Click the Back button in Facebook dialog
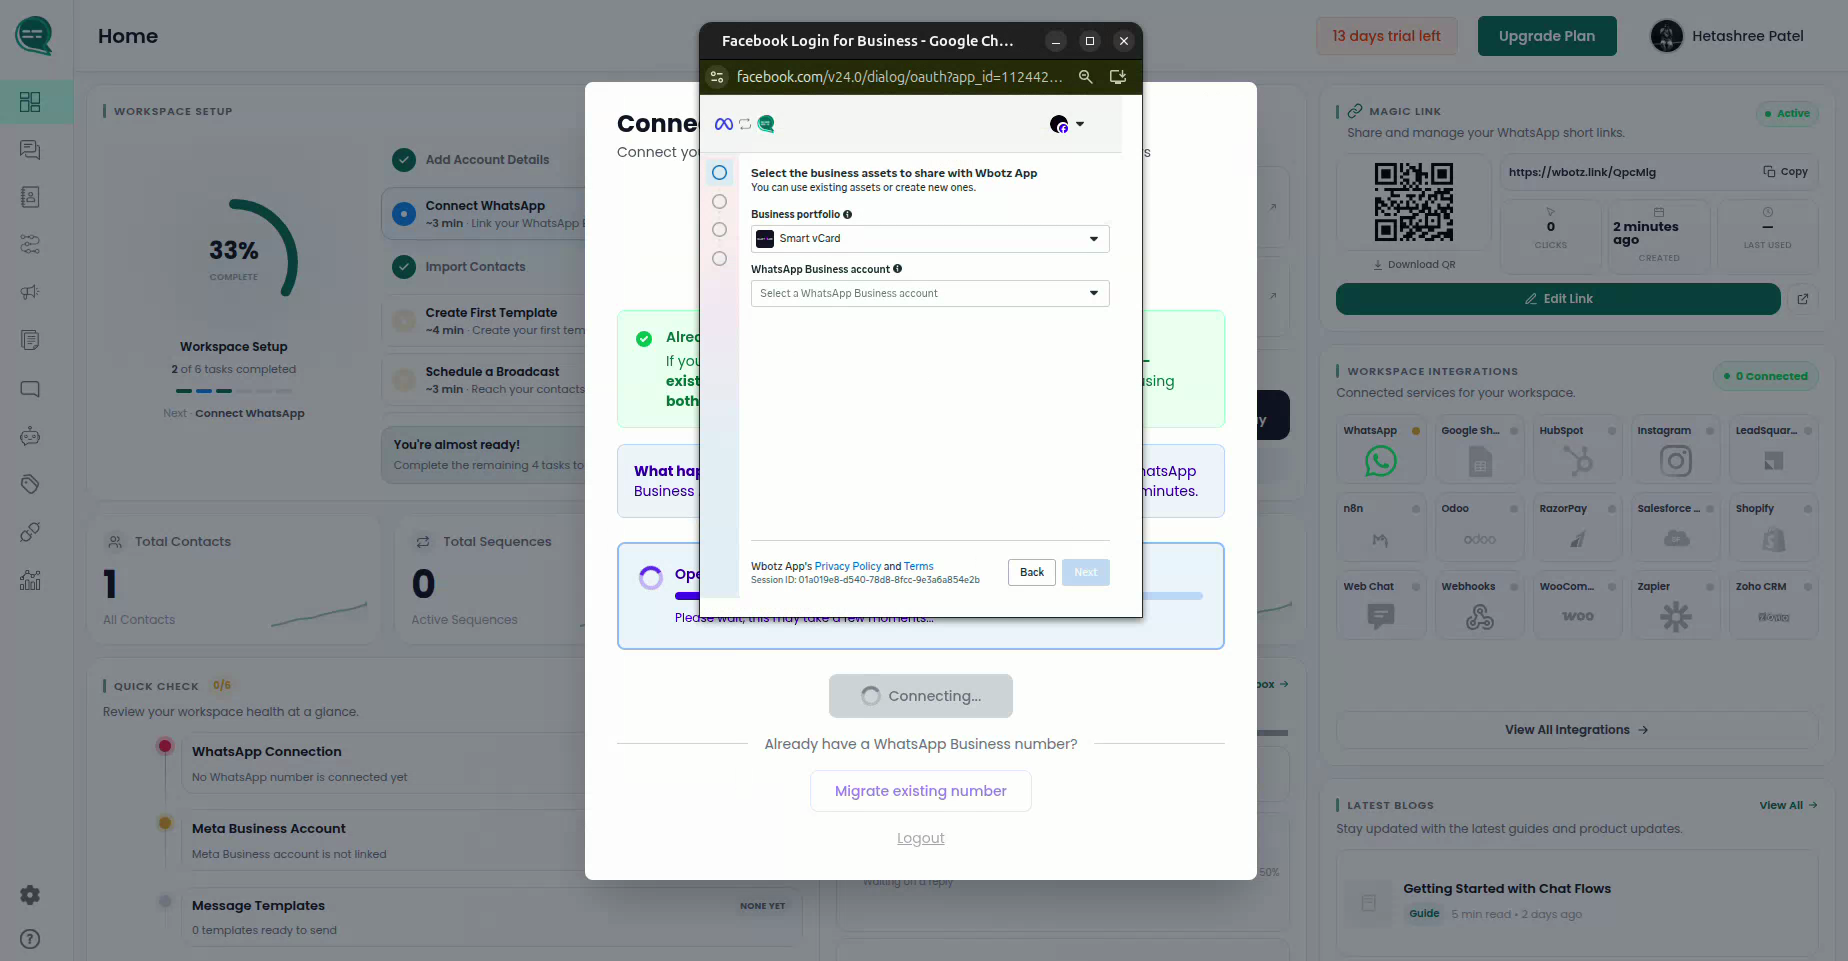 [x=1032, y=573]
